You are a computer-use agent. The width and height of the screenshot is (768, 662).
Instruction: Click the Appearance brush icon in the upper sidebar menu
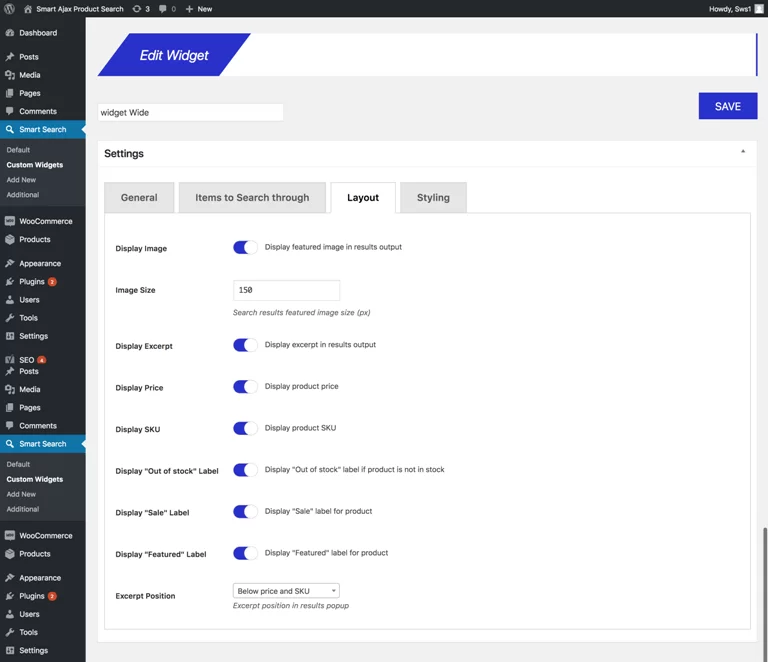click(x=10, y=263)
